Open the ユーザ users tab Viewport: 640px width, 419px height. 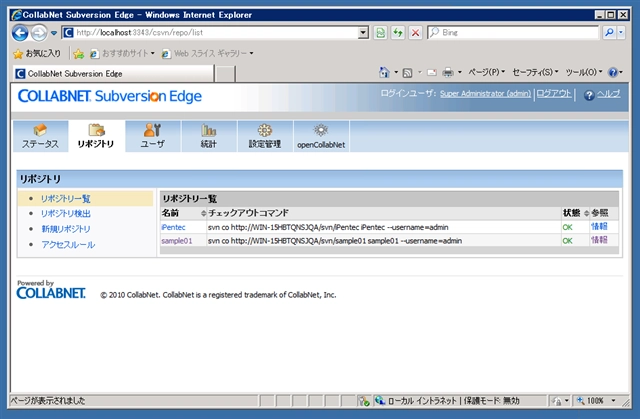pos(153,136)
